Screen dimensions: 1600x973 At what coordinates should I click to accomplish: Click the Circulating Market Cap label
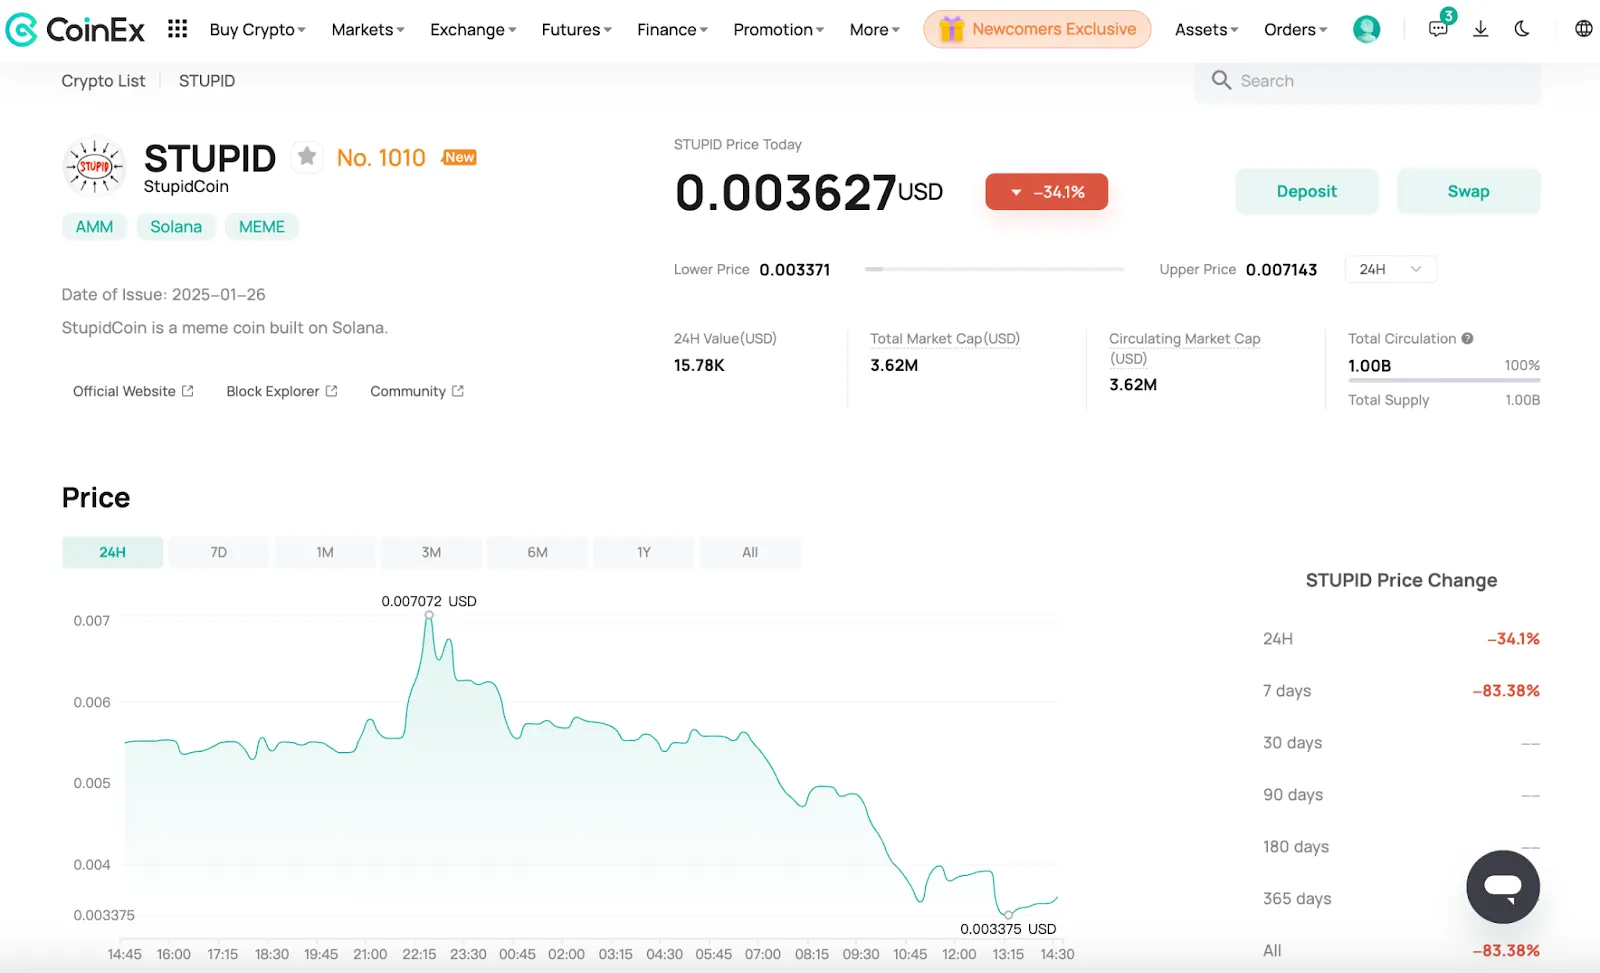pos(1185,348)
